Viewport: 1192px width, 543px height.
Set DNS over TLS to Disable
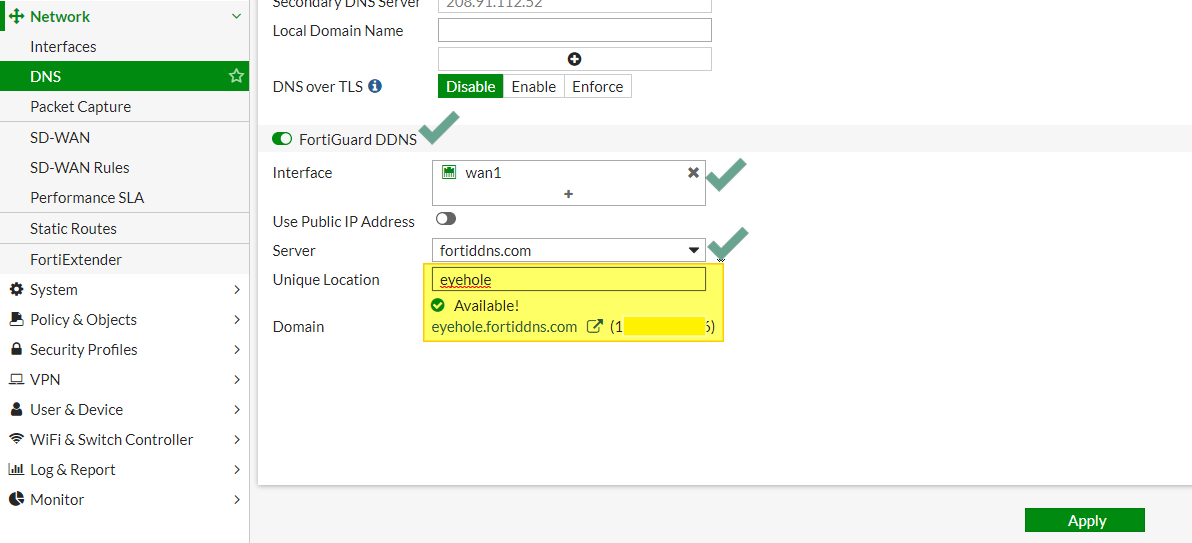pyautogui.click(x=471, y=86)
